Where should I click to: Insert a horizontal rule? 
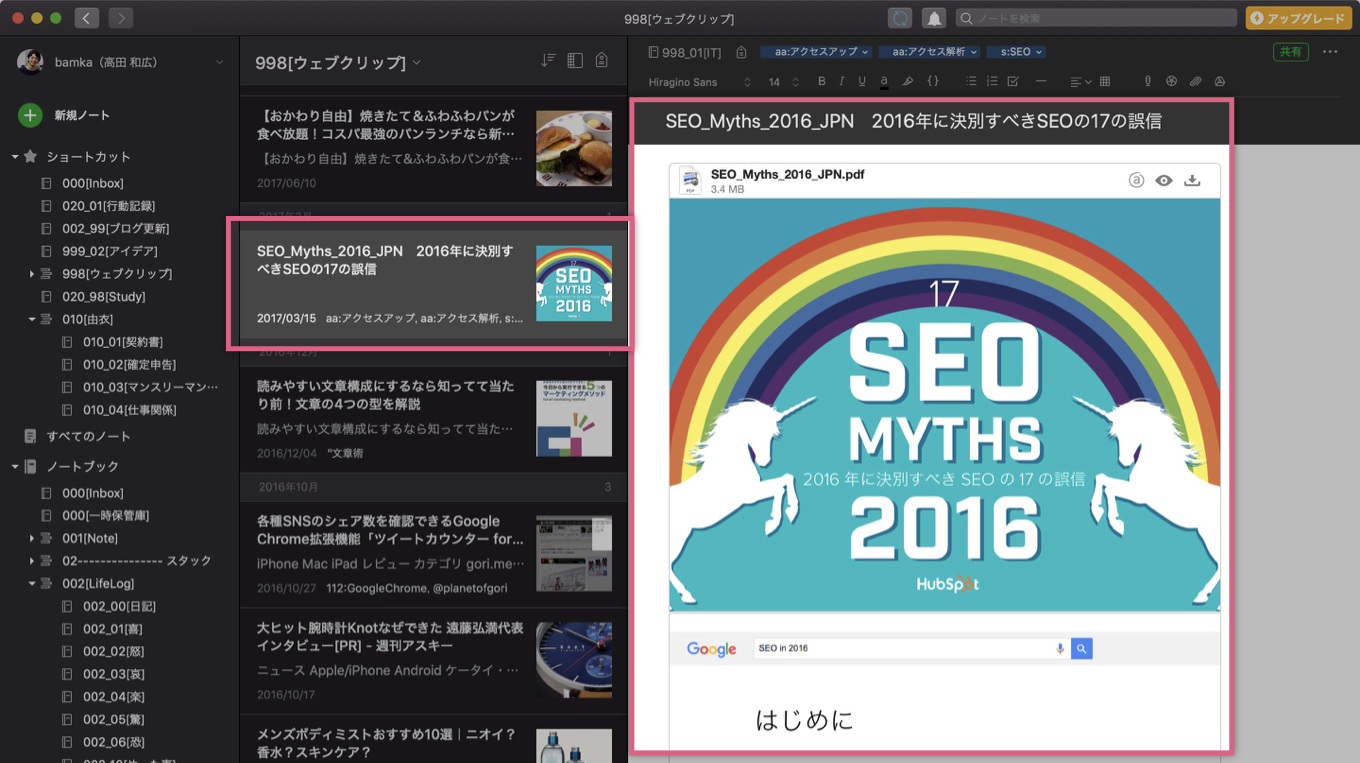(x=1041, y=81)
